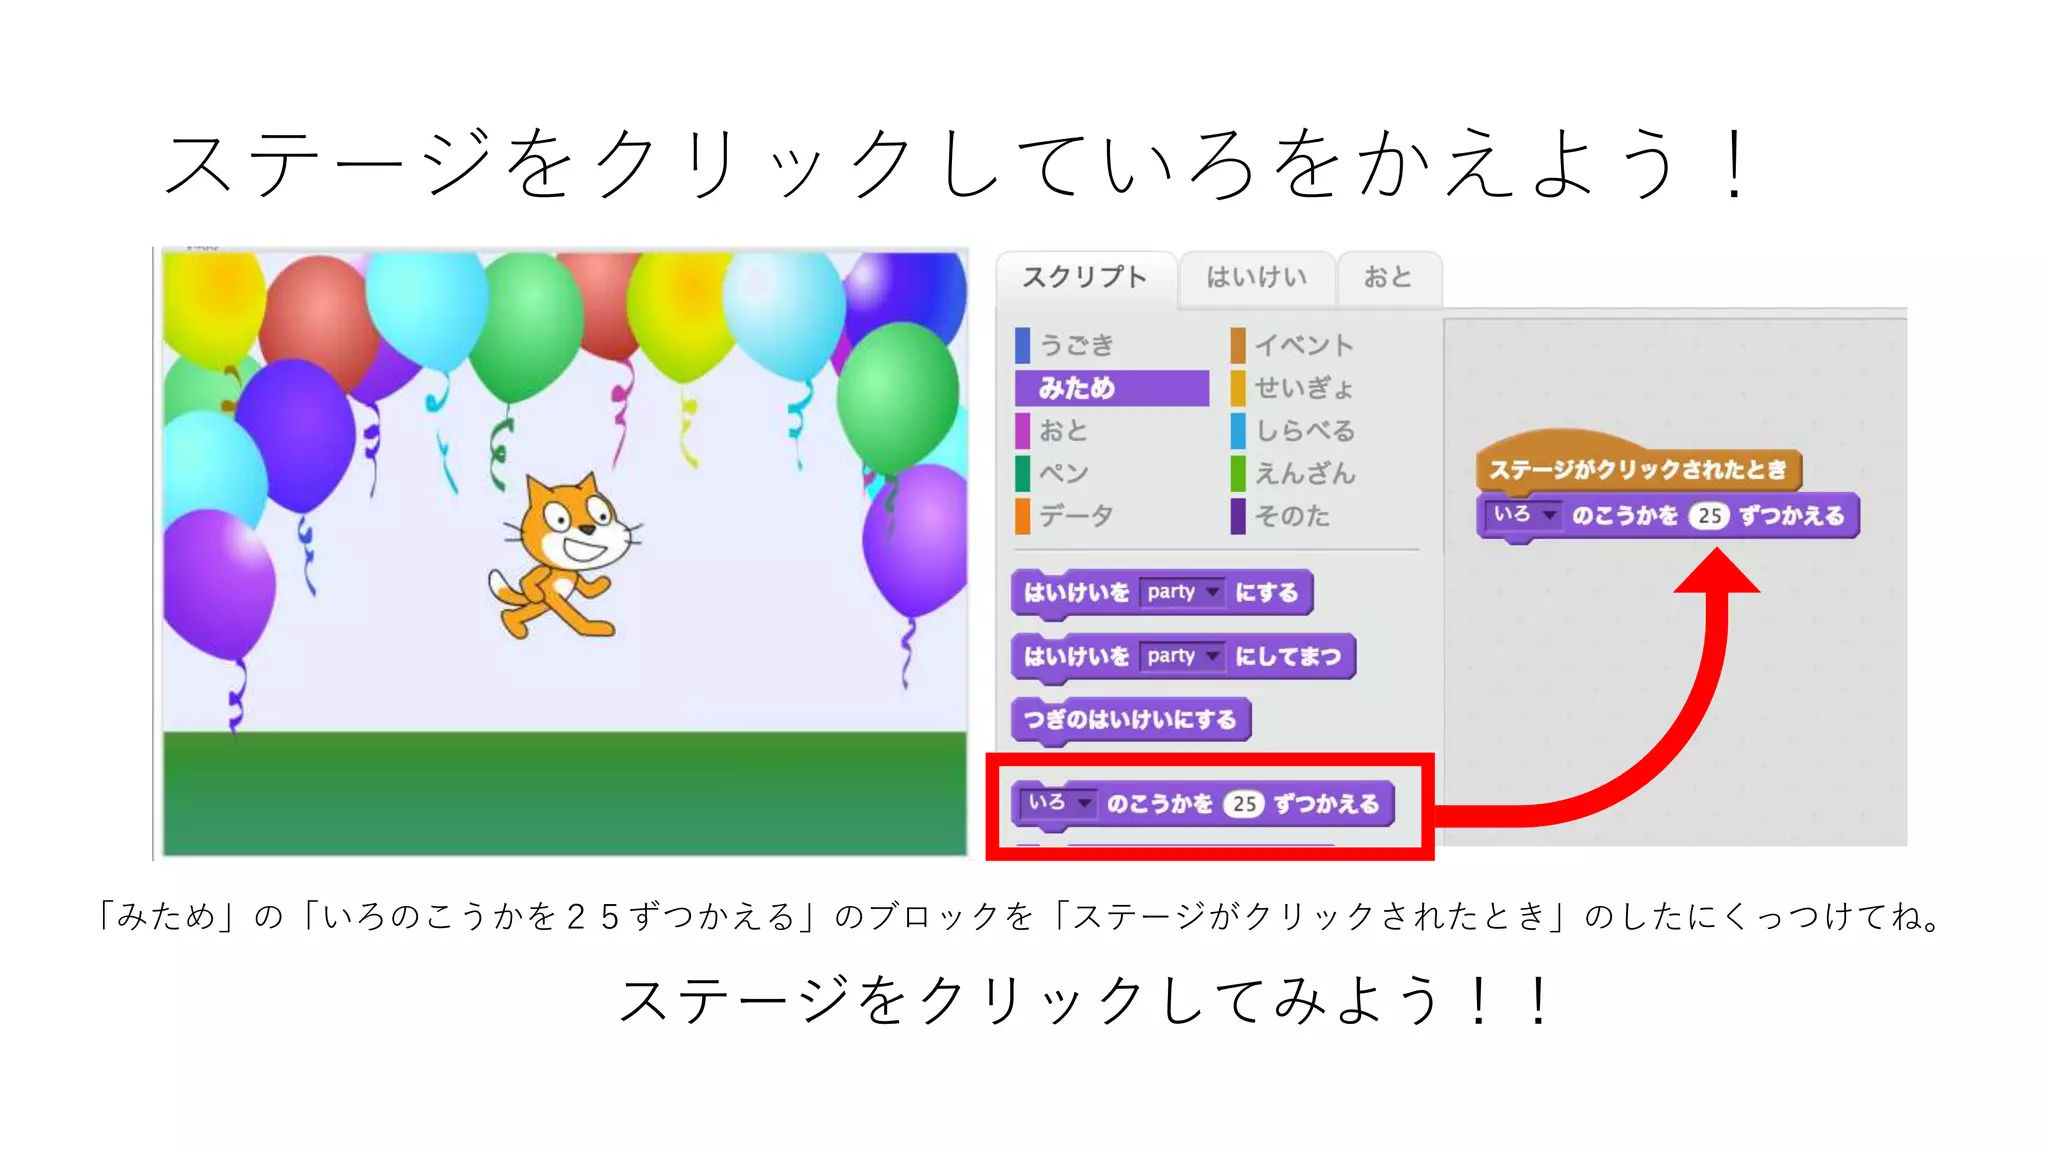The height and width of the screenshot is (1152, 2048).
Task: Open the はいけい tab
Action: (1257, 277)
